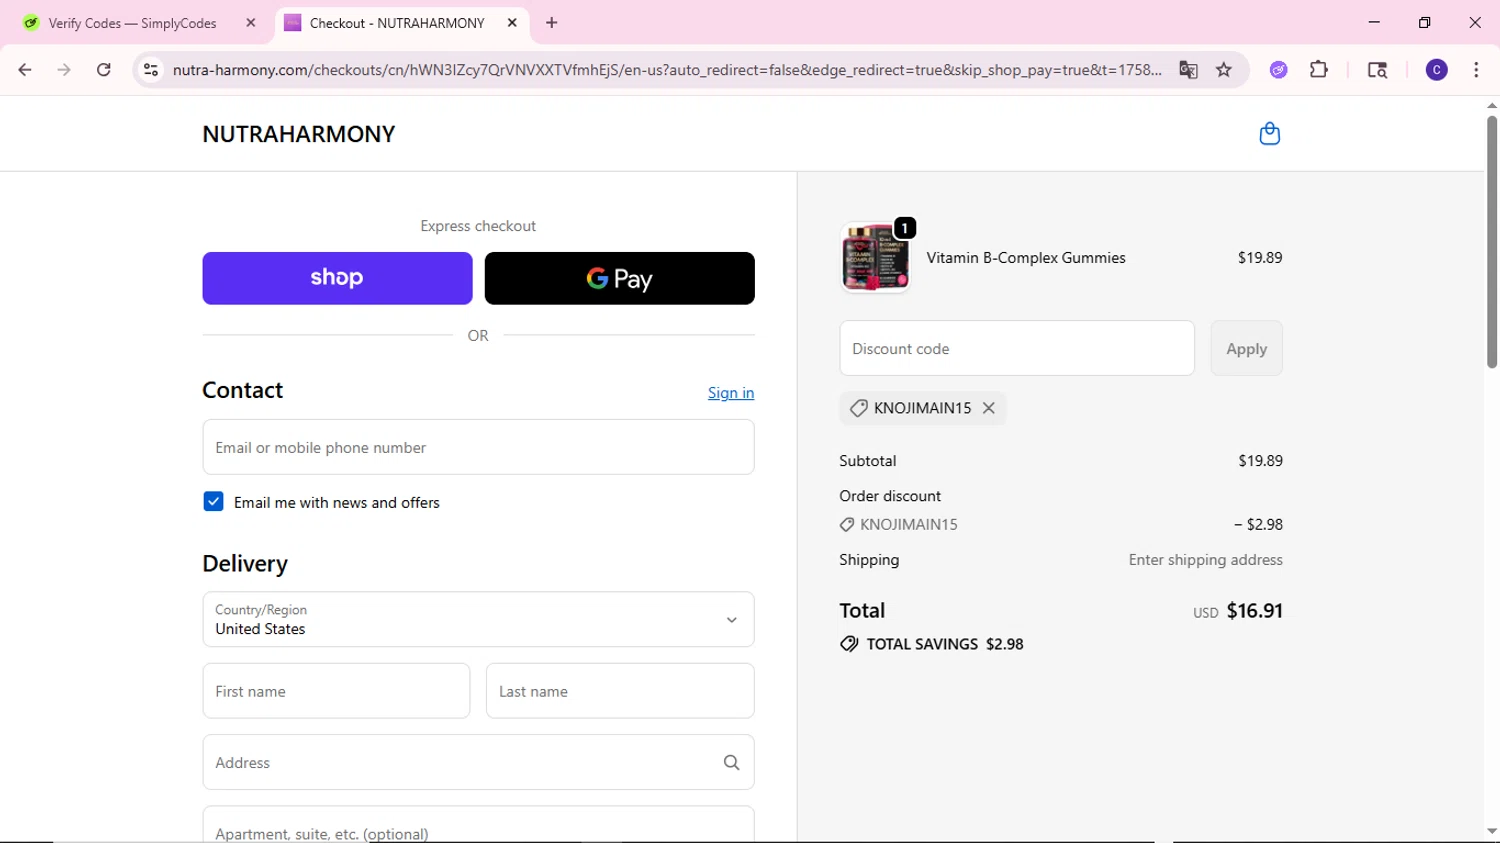Click the scrollbar down arrow
This screenshot has width=1500, height=843.
1491,831
